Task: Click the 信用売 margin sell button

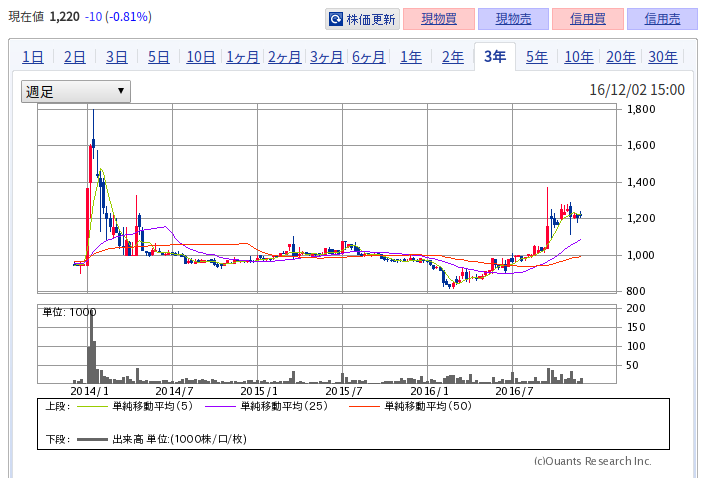Action: coord(662,19)
